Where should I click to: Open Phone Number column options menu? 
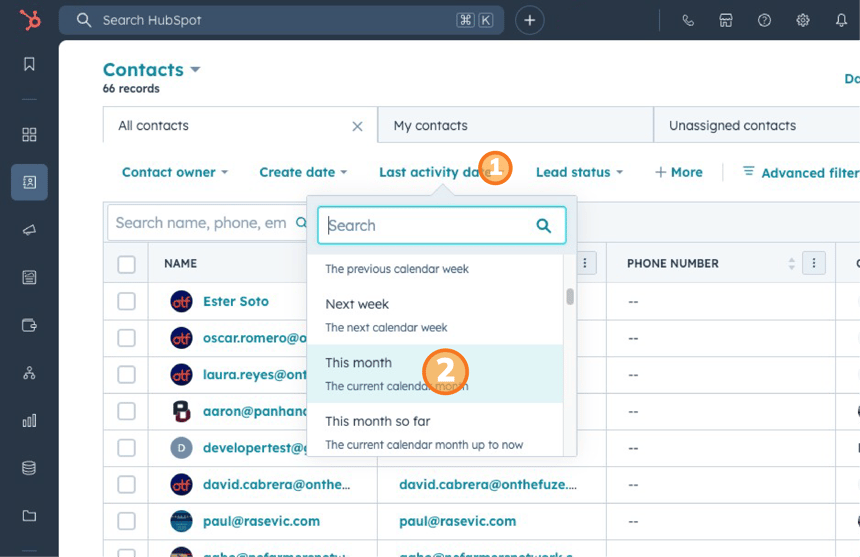814,263
